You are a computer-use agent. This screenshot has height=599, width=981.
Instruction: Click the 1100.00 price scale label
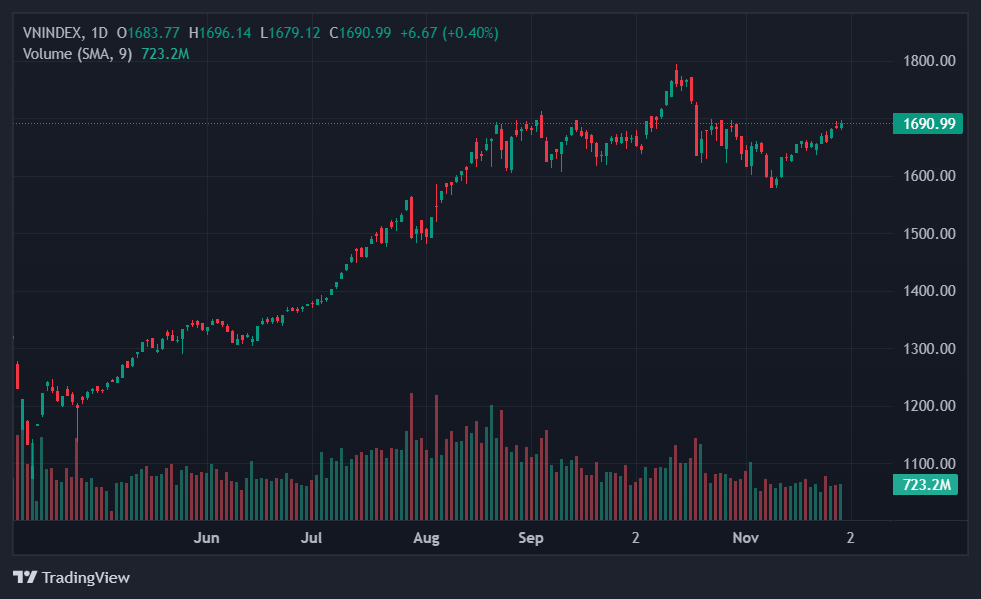click(x=928, y=464)
